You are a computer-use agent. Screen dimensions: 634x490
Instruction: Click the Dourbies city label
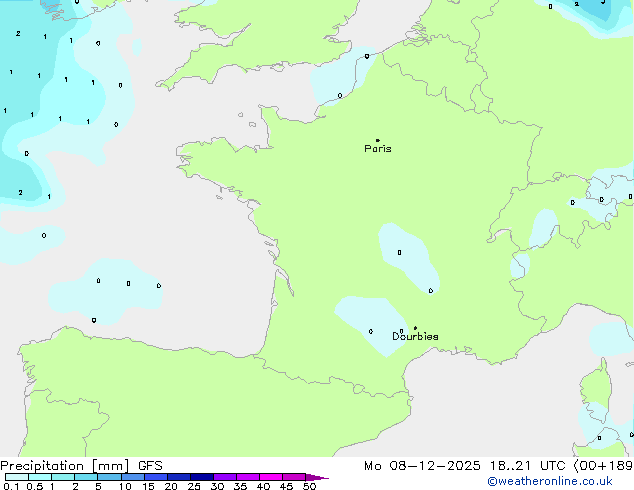[x=415, y=336]
